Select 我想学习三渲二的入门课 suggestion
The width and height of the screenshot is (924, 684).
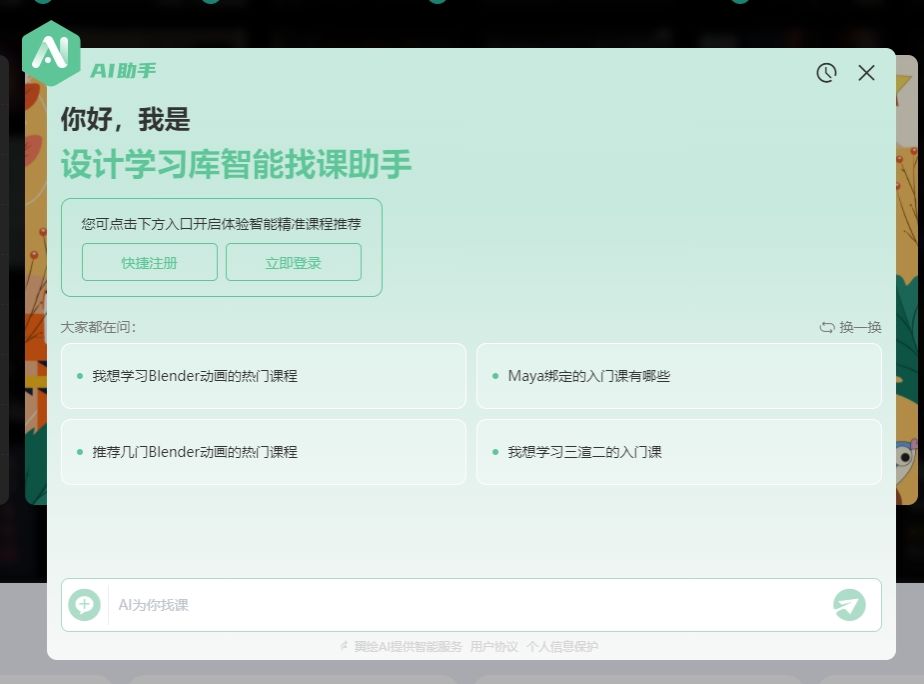coord(679,452)
